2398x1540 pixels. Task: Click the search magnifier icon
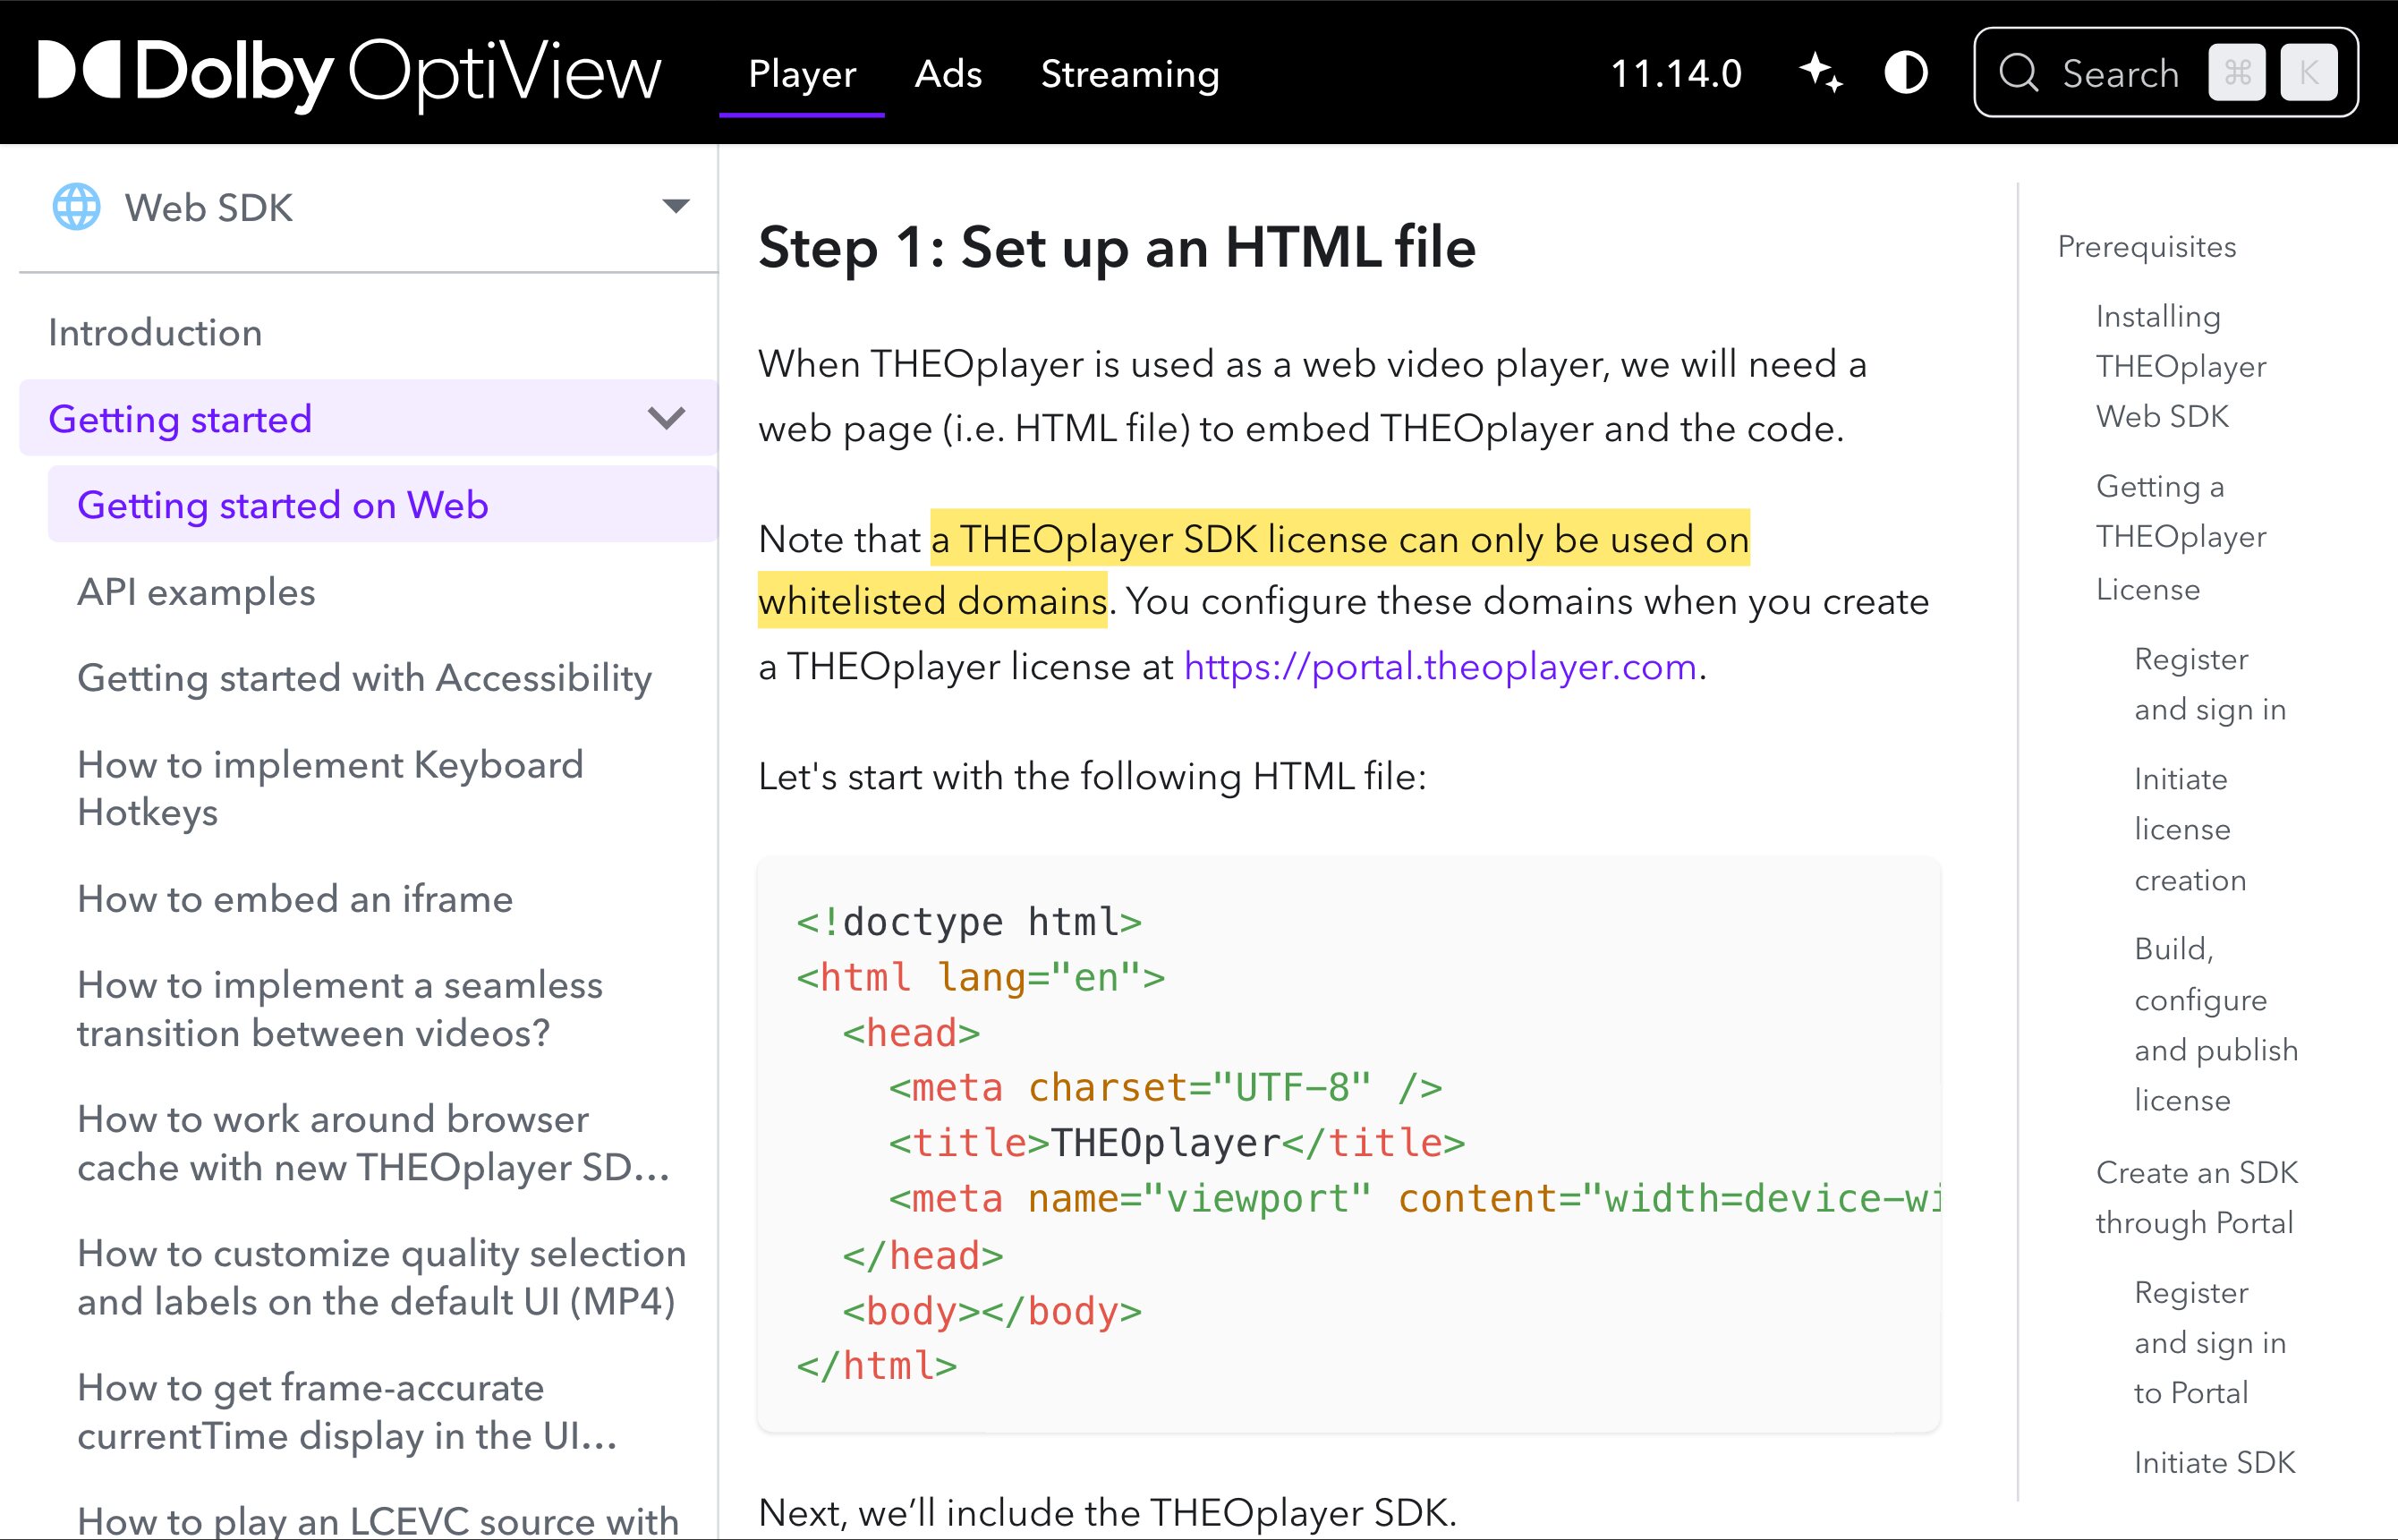[x=2018, y=73]
